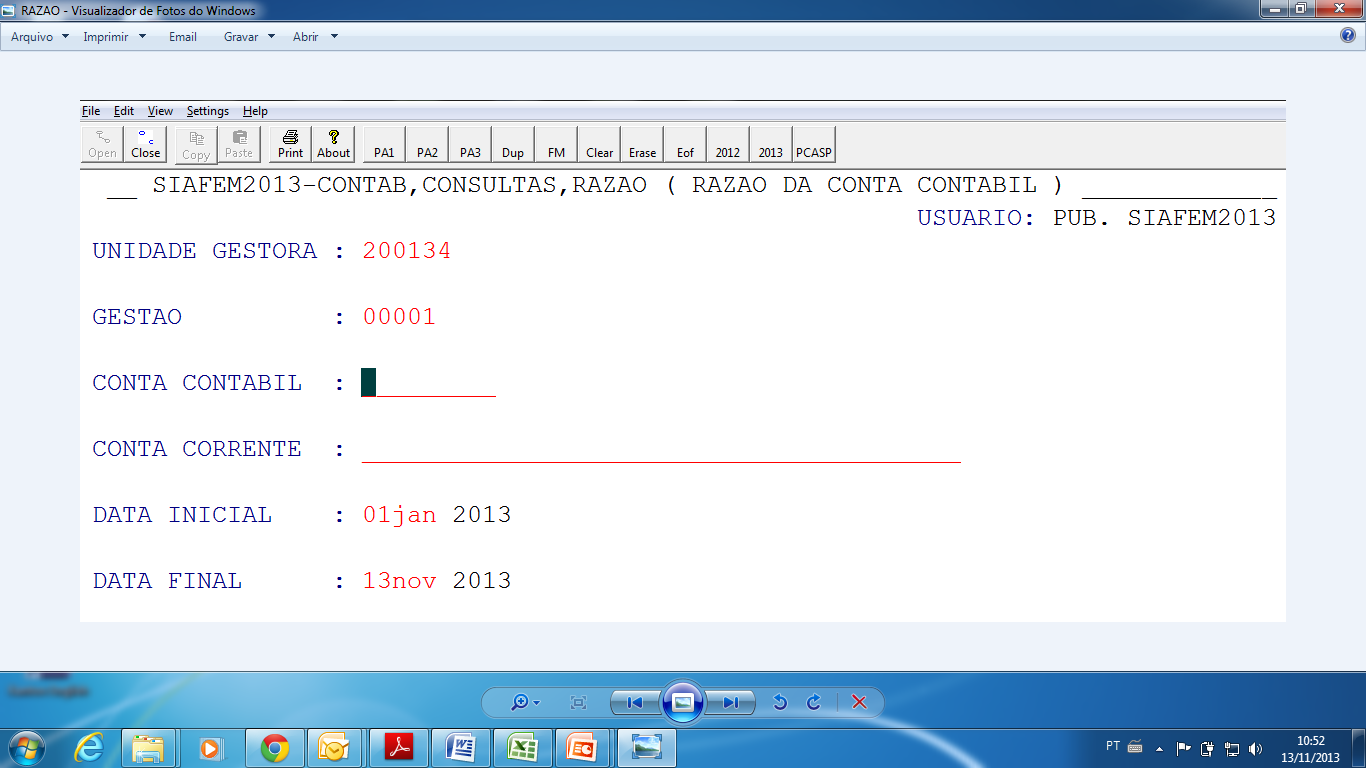Click the network tray icon

(1232, 748)
